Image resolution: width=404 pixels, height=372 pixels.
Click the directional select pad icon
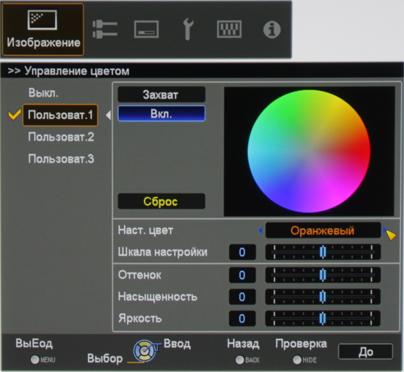[144, 351]
